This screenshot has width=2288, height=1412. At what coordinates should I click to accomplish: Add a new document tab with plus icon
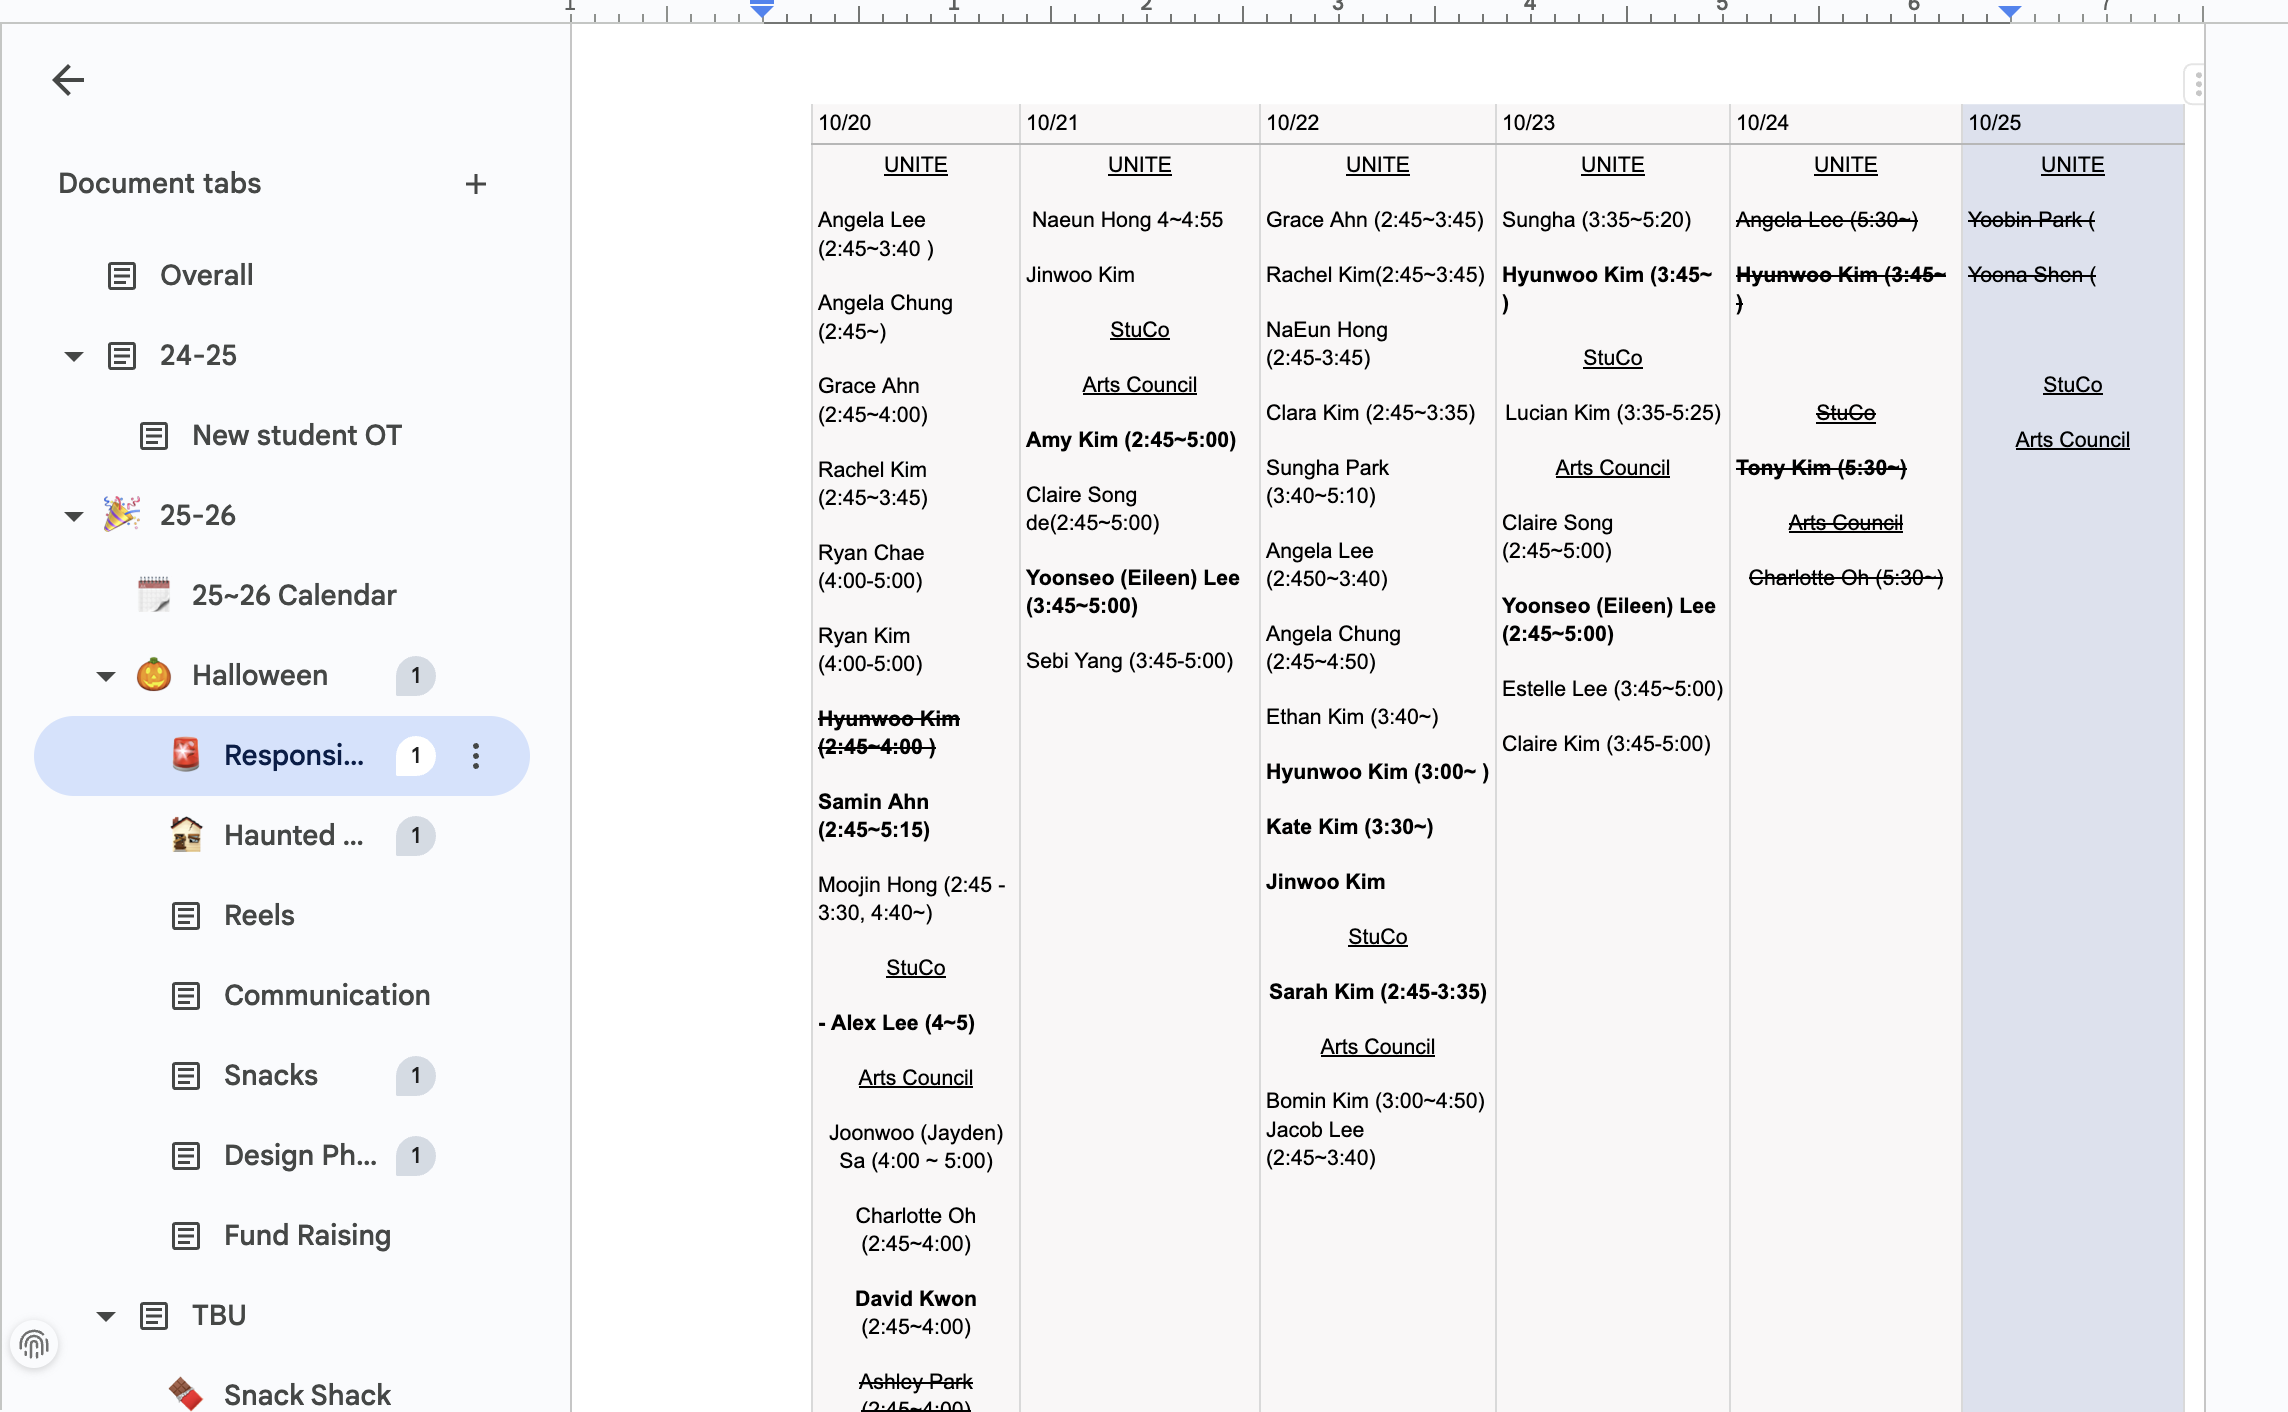(x=476, y=184)
